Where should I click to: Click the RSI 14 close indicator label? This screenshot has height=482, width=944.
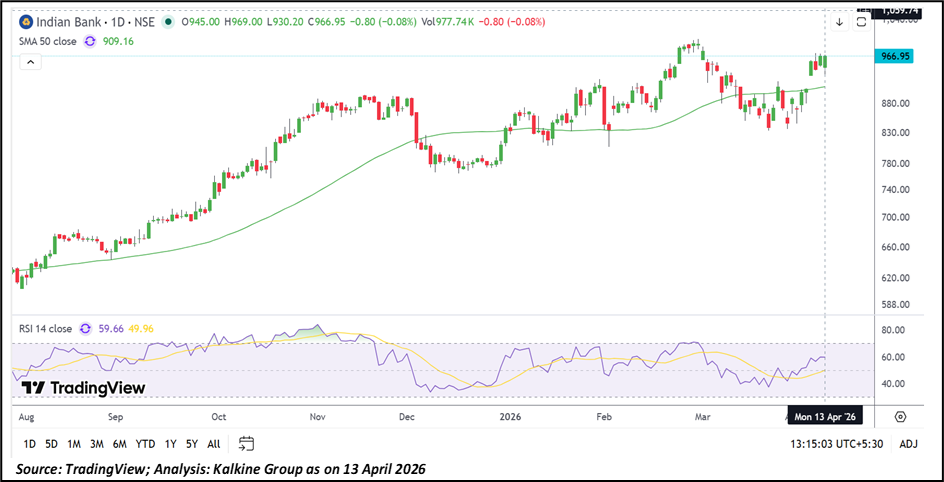tap(45, 327)
